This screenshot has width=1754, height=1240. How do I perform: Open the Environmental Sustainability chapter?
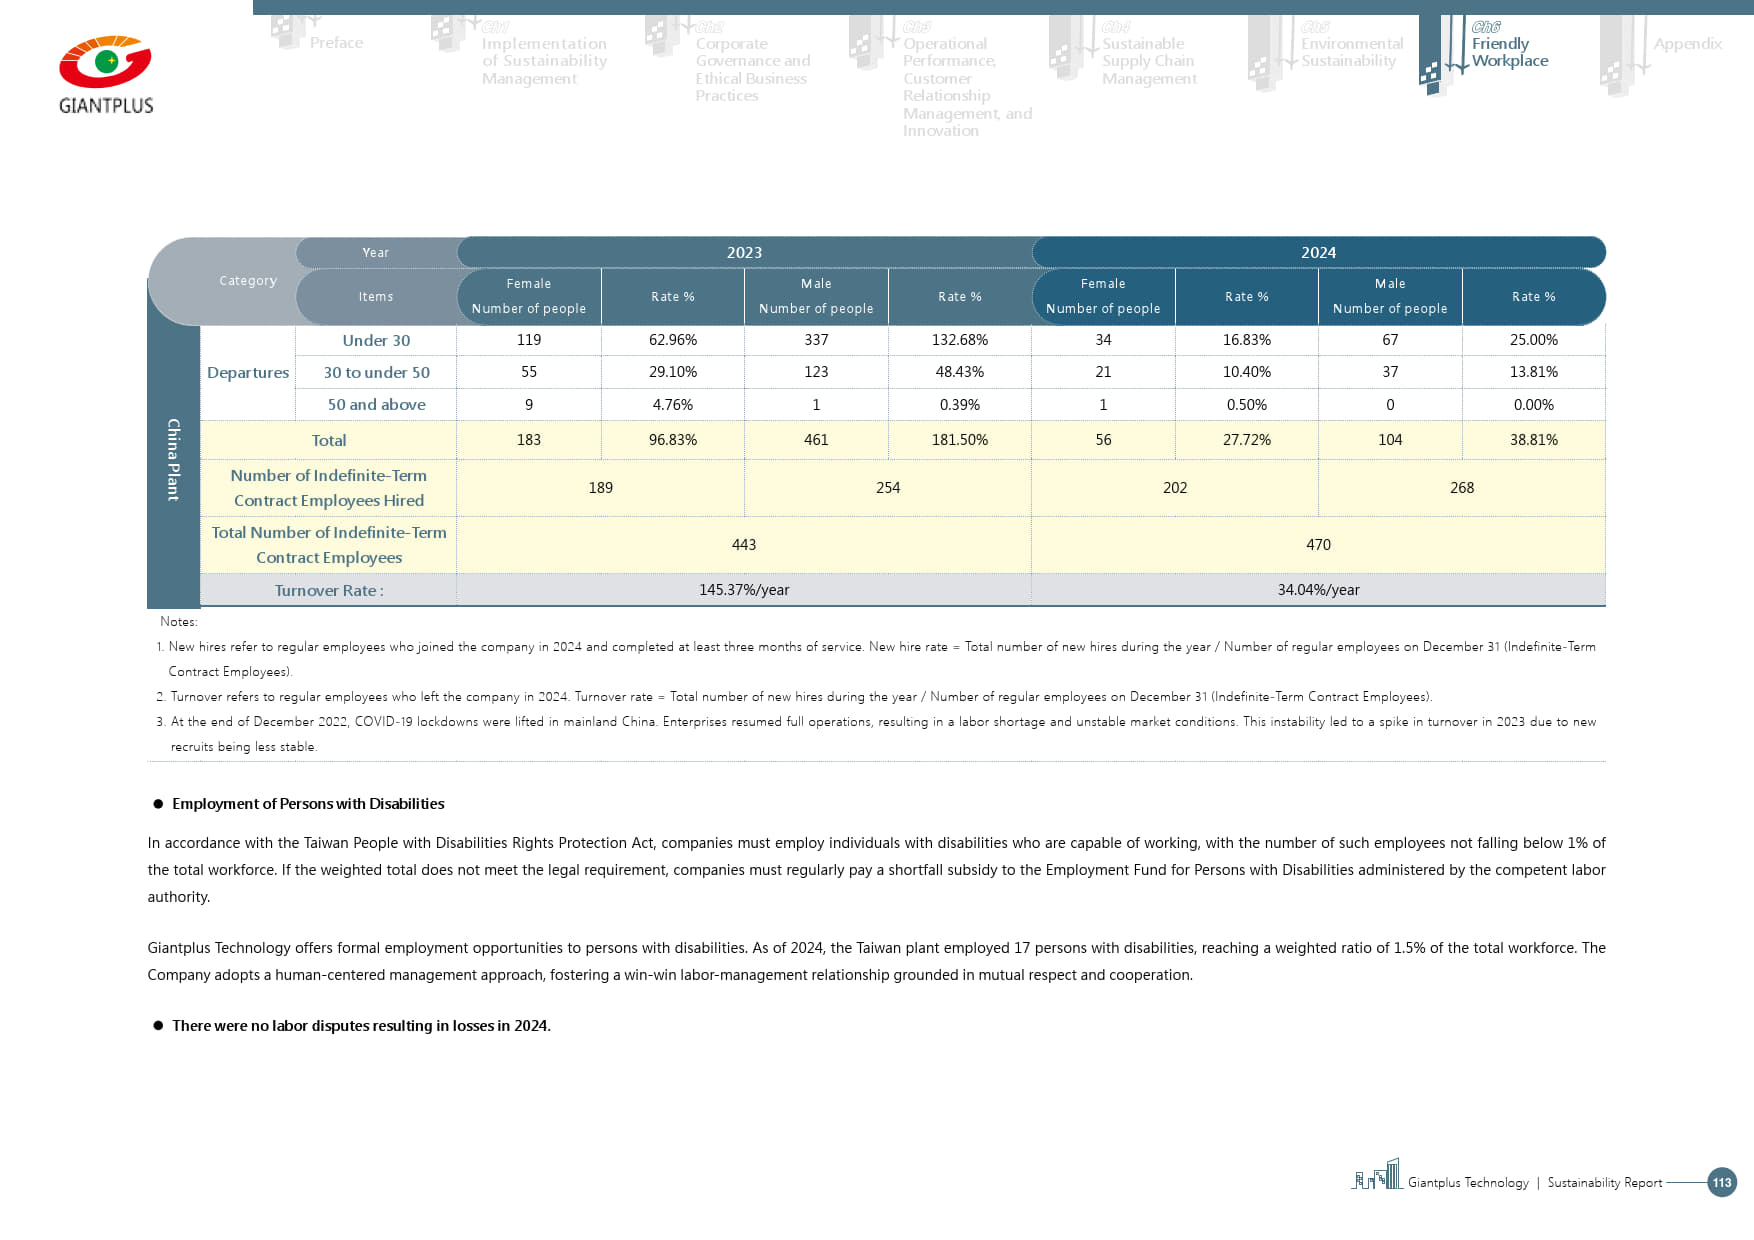pyautogui.click(x=1351, y=52)
